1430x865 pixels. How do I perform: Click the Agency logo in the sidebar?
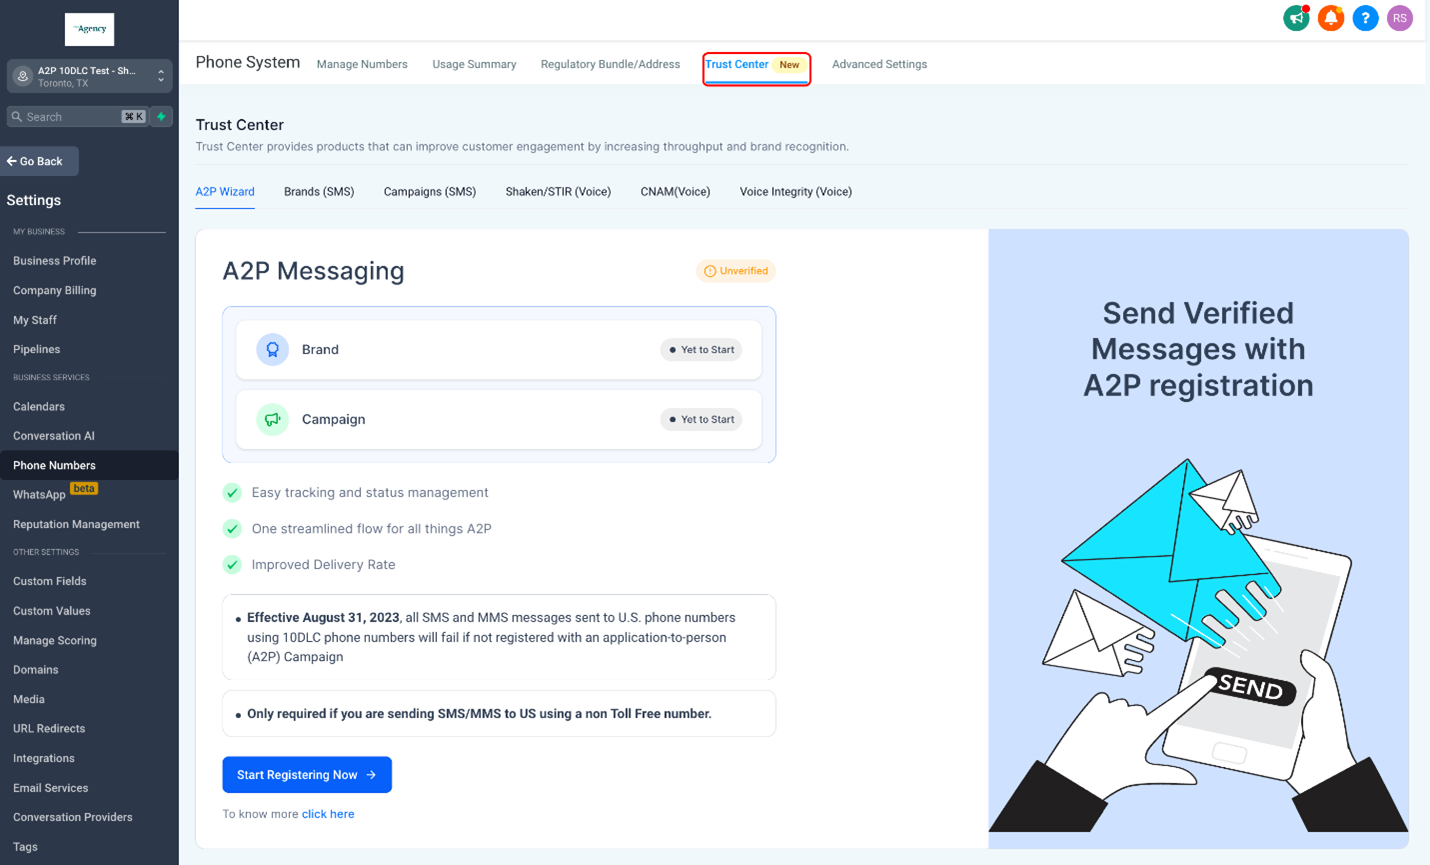90,30
